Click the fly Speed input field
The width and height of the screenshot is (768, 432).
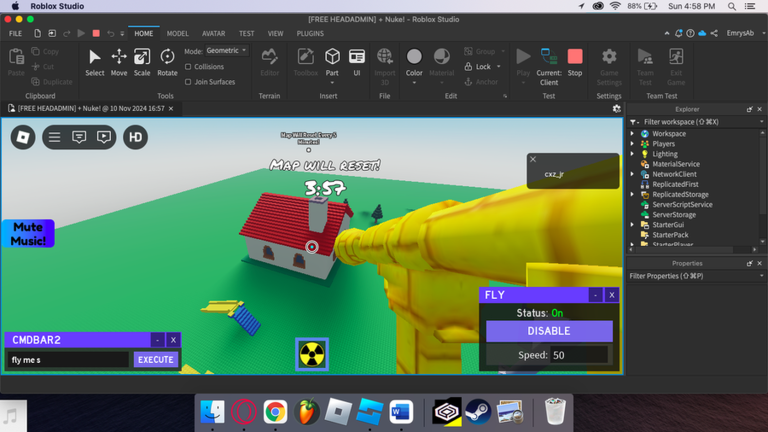(579, 355)
